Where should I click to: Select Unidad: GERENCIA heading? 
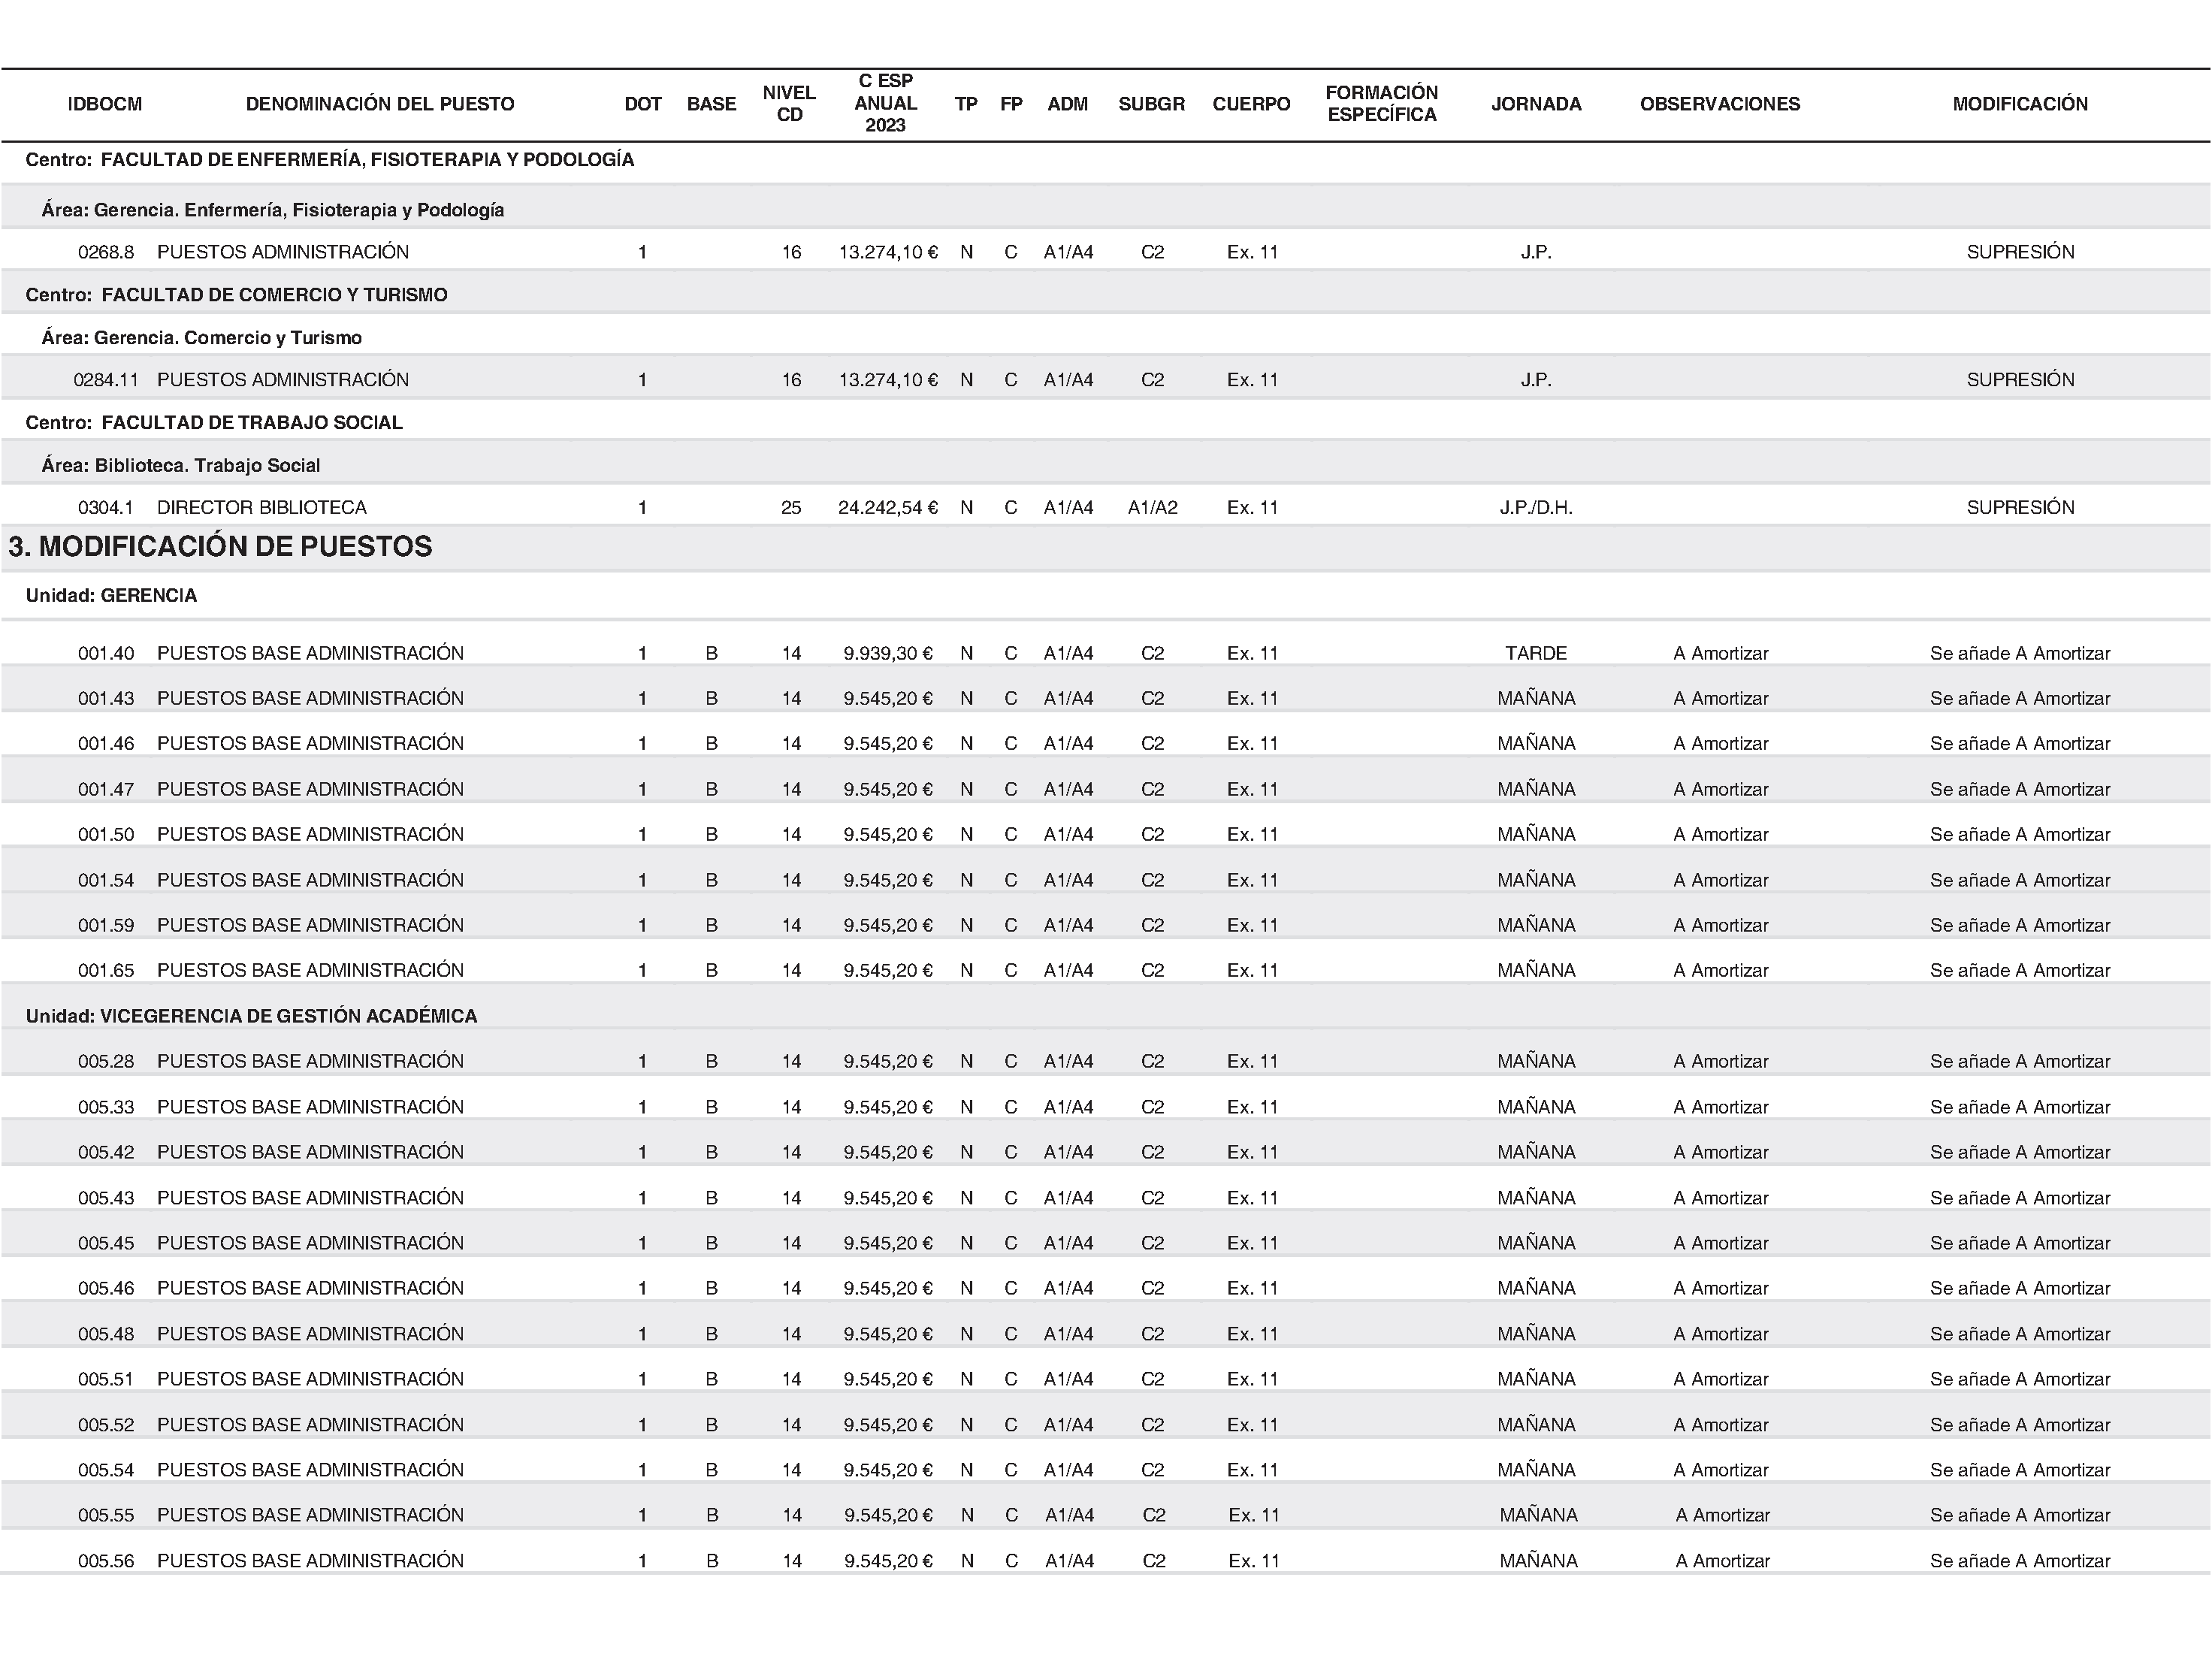(x=111, y=596)
